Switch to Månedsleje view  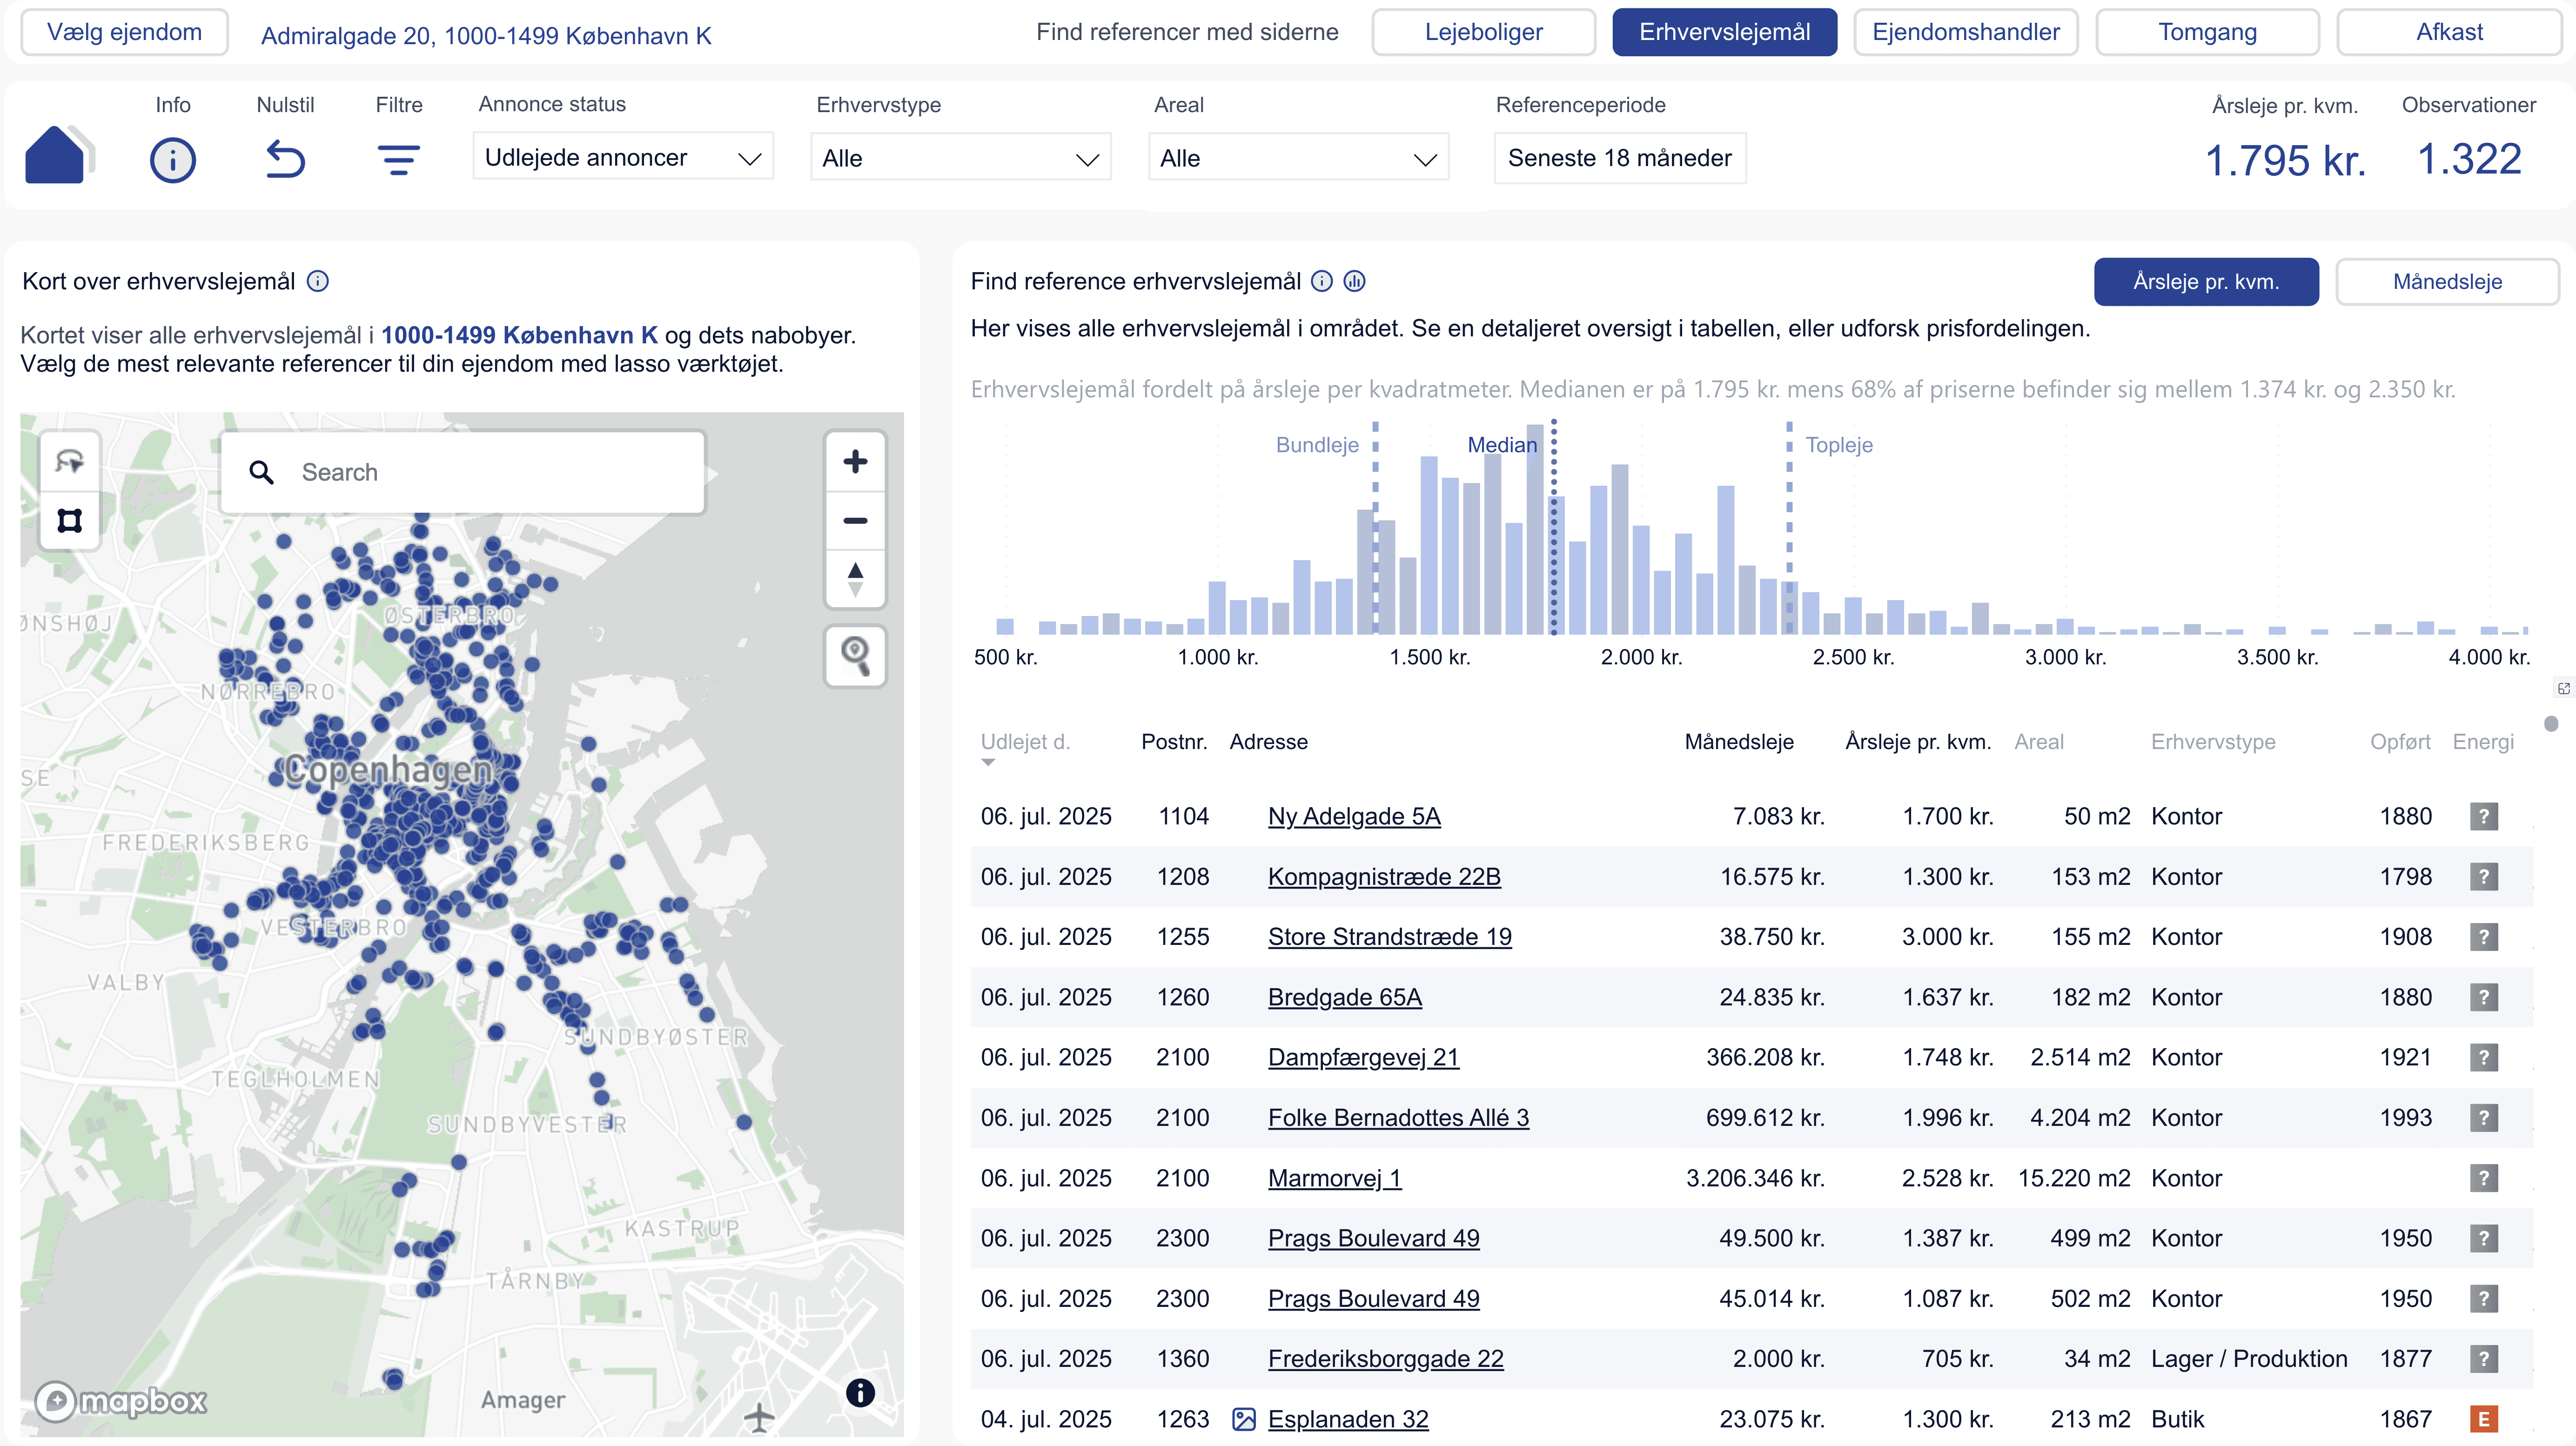2446,282
